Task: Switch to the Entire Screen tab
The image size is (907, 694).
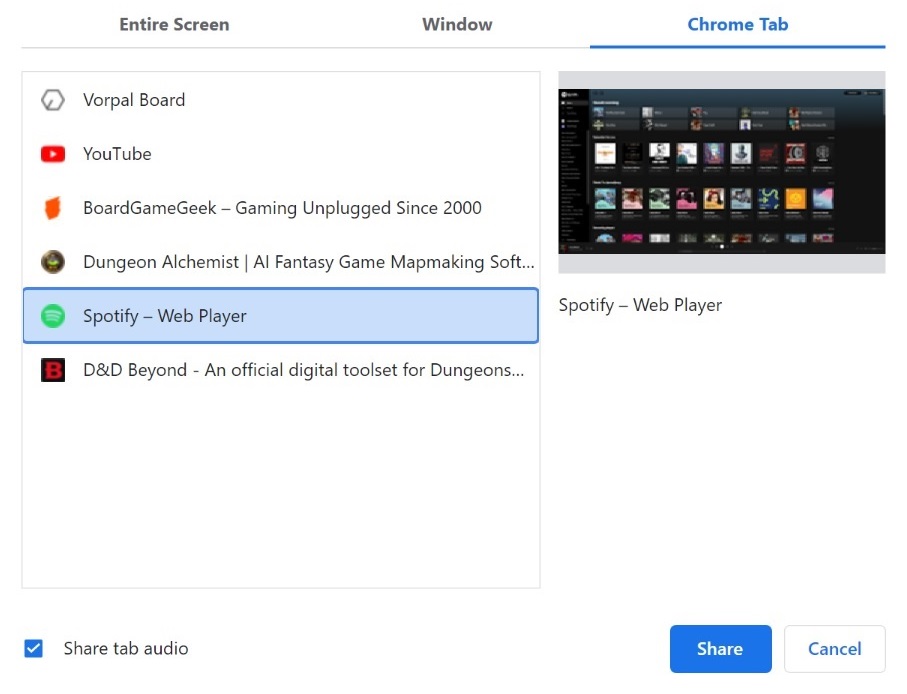Action: 174,24
